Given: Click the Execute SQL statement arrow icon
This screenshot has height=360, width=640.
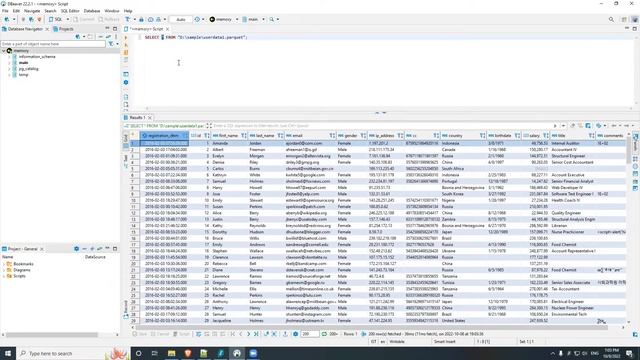Looking at the screenshot, I should tap(126, 38).
